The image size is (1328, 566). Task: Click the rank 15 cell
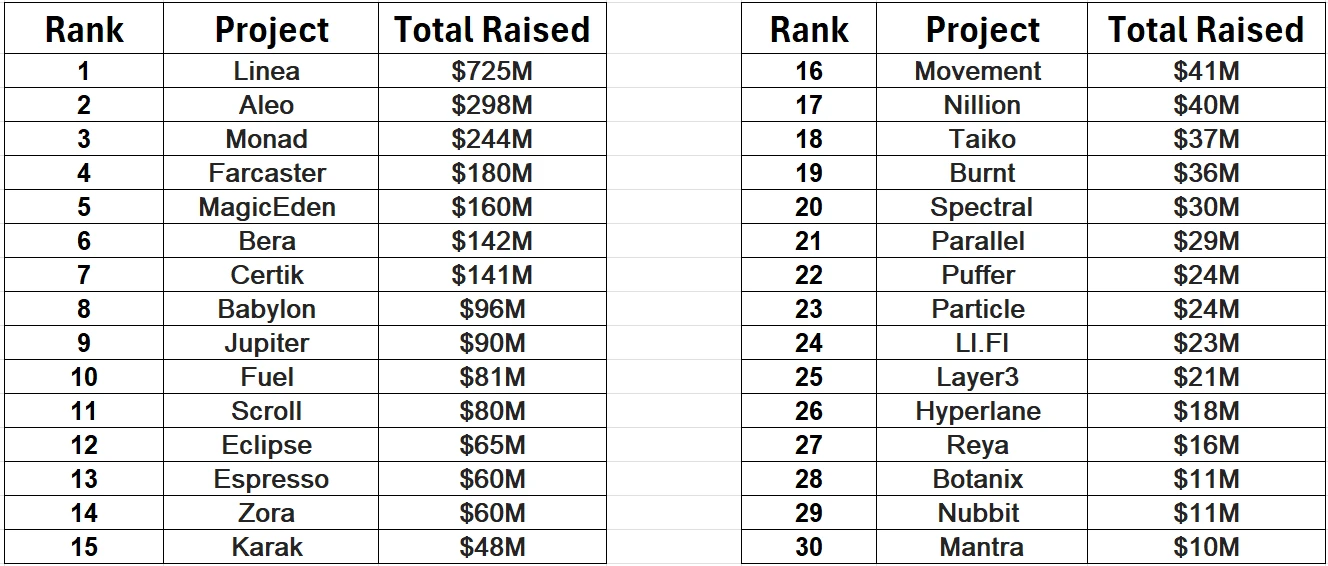(84, 548)
